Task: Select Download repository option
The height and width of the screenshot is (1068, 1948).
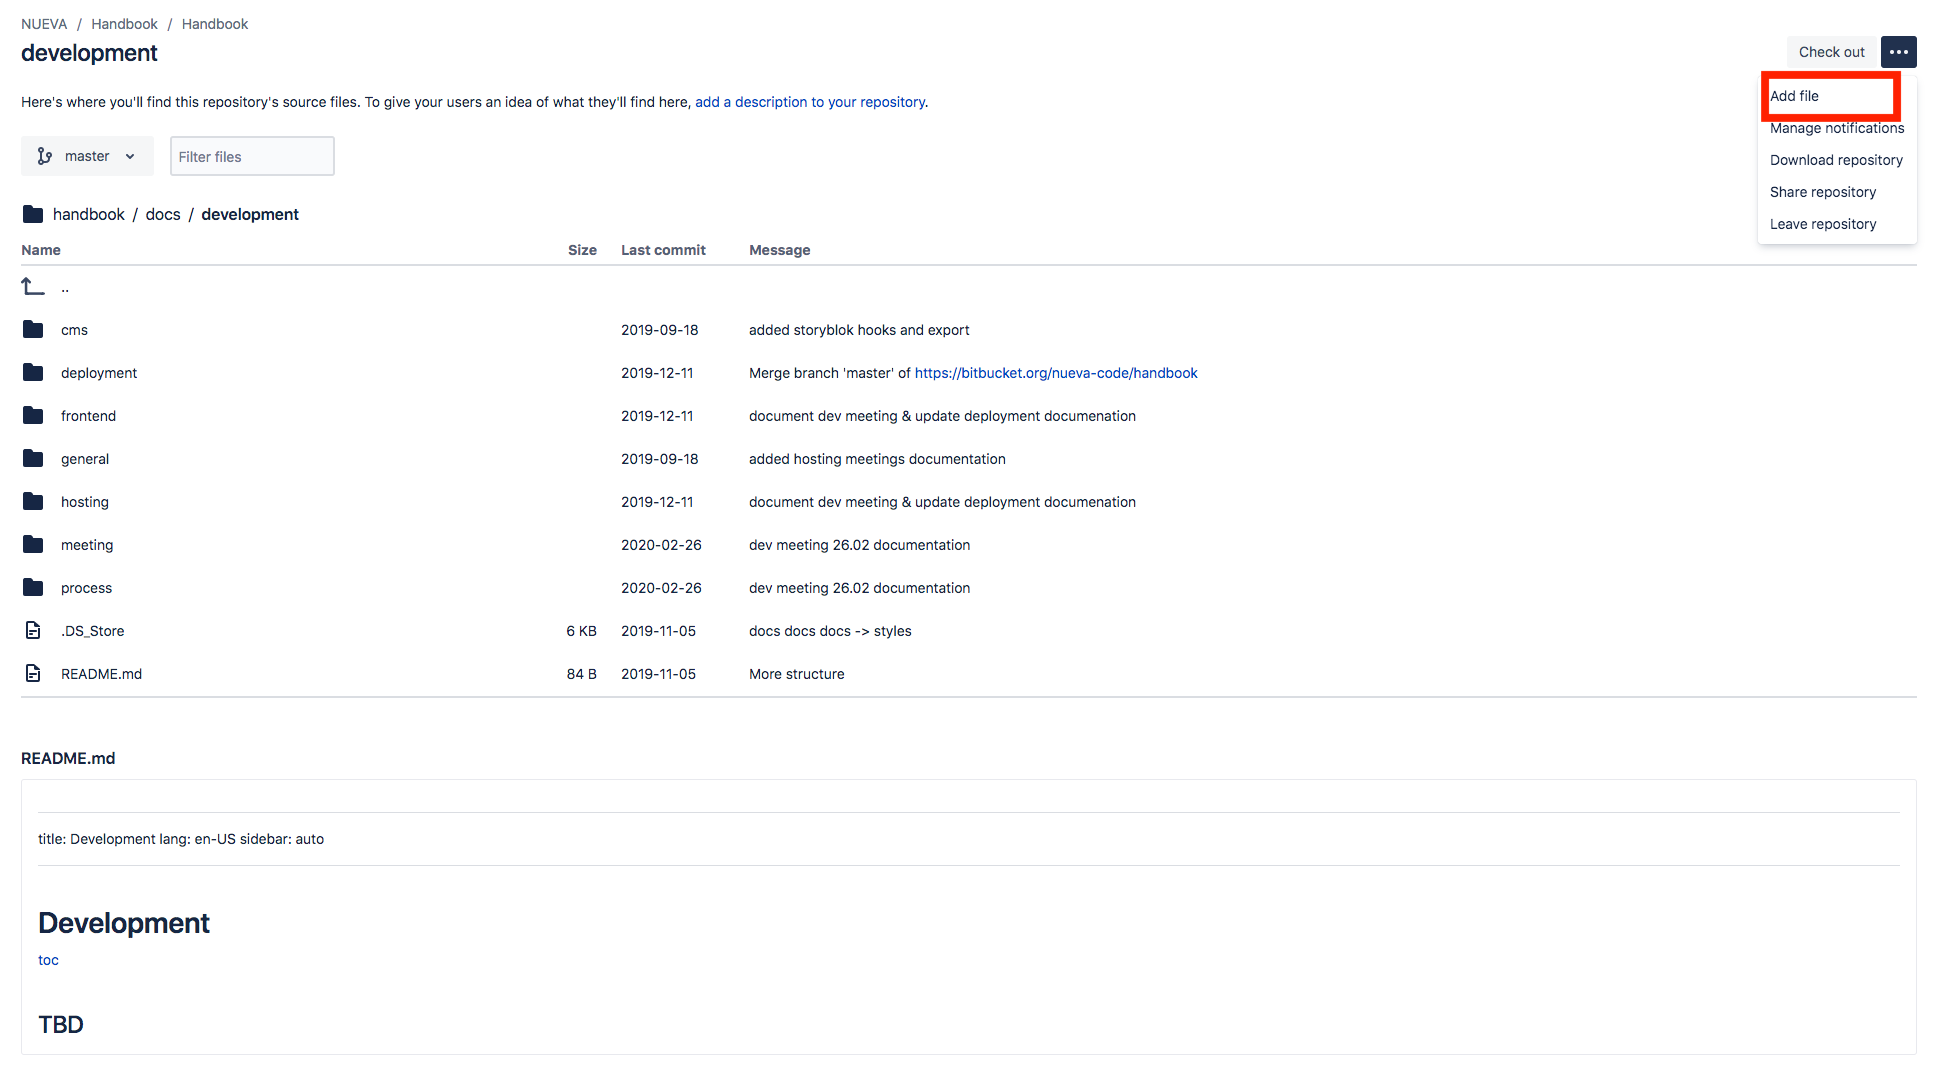Action: point(1835,160)
